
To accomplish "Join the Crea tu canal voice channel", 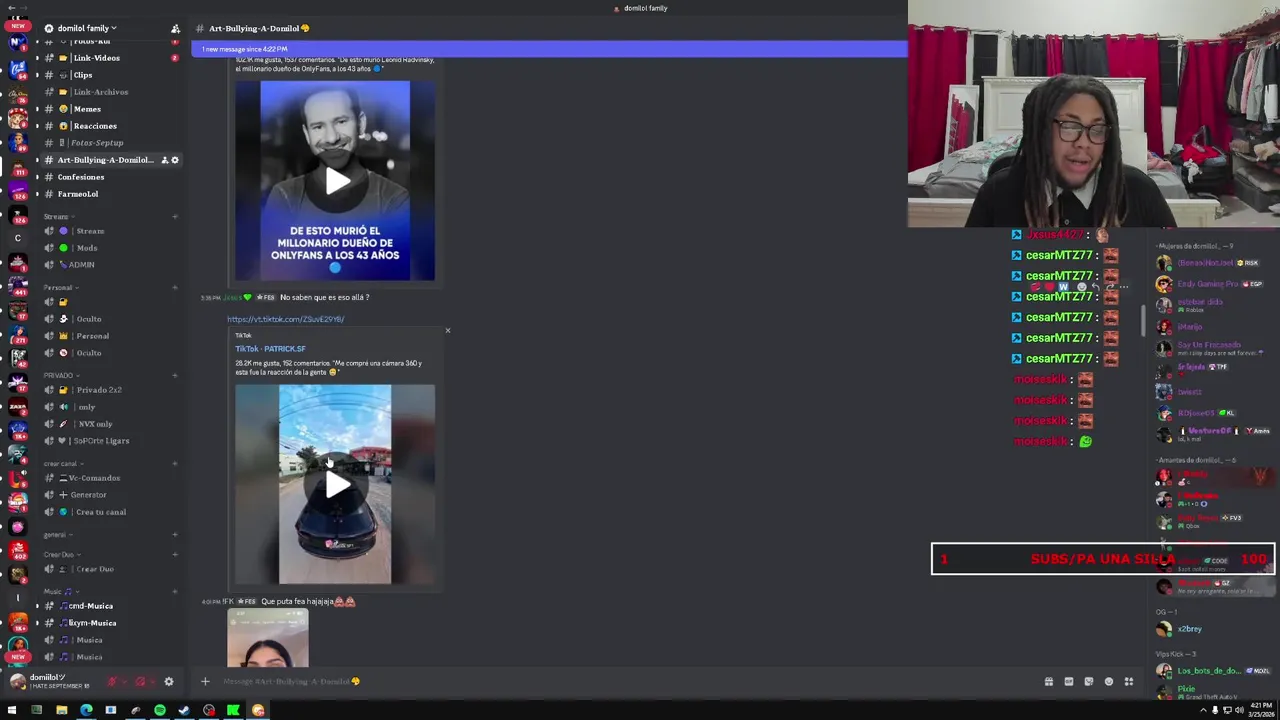I will (x=110, y=512).
